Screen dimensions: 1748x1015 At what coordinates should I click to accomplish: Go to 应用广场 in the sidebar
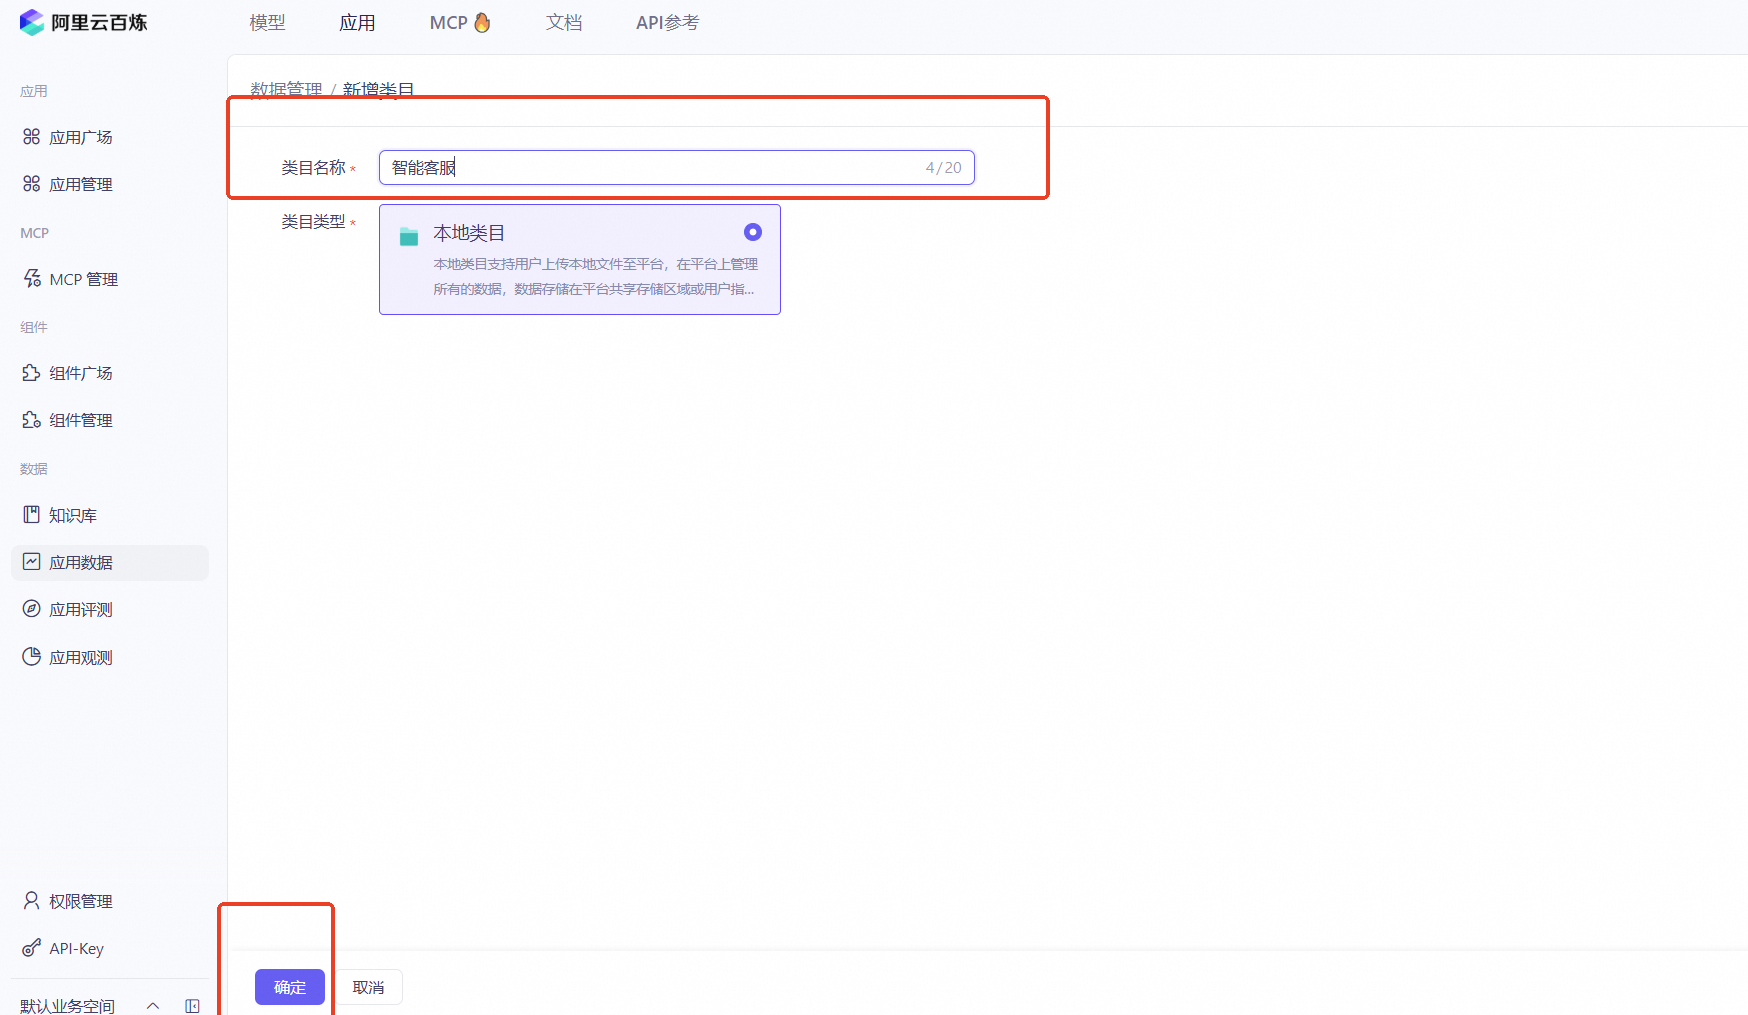[110, 137]
